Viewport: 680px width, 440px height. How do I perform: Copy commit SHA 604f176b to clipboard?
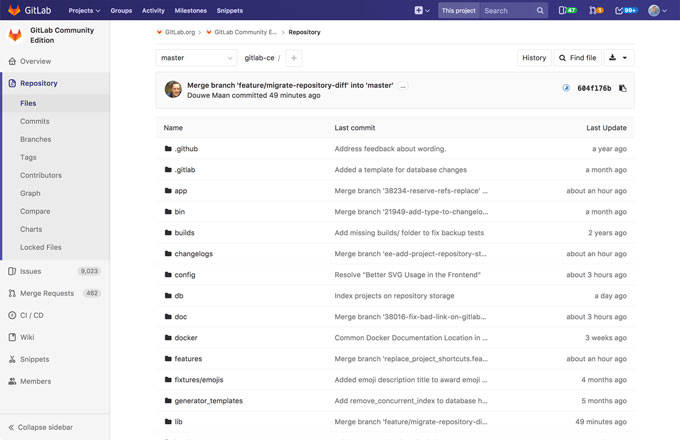pyautogui.click(x=623, y=88)
